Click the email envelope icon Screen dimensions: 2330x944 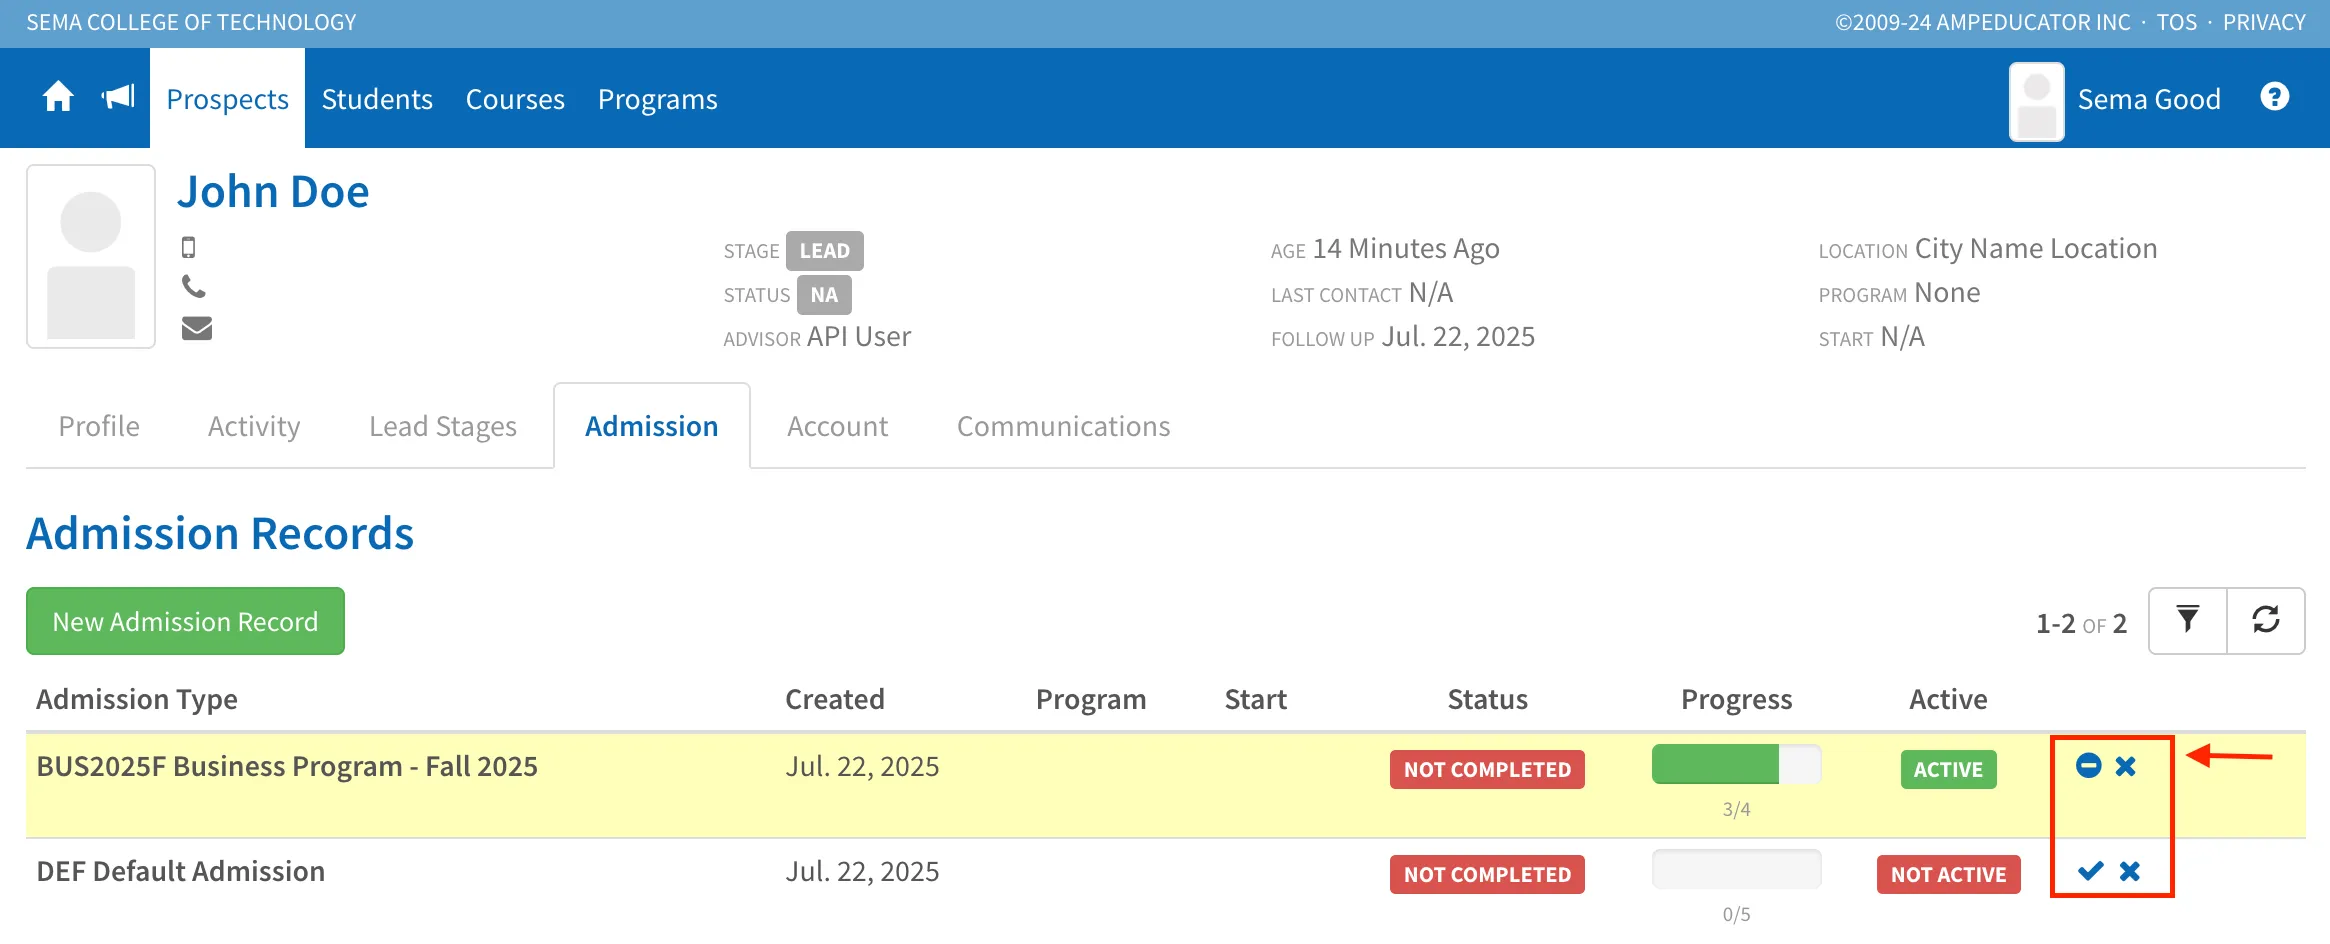(x=197, y=328)
